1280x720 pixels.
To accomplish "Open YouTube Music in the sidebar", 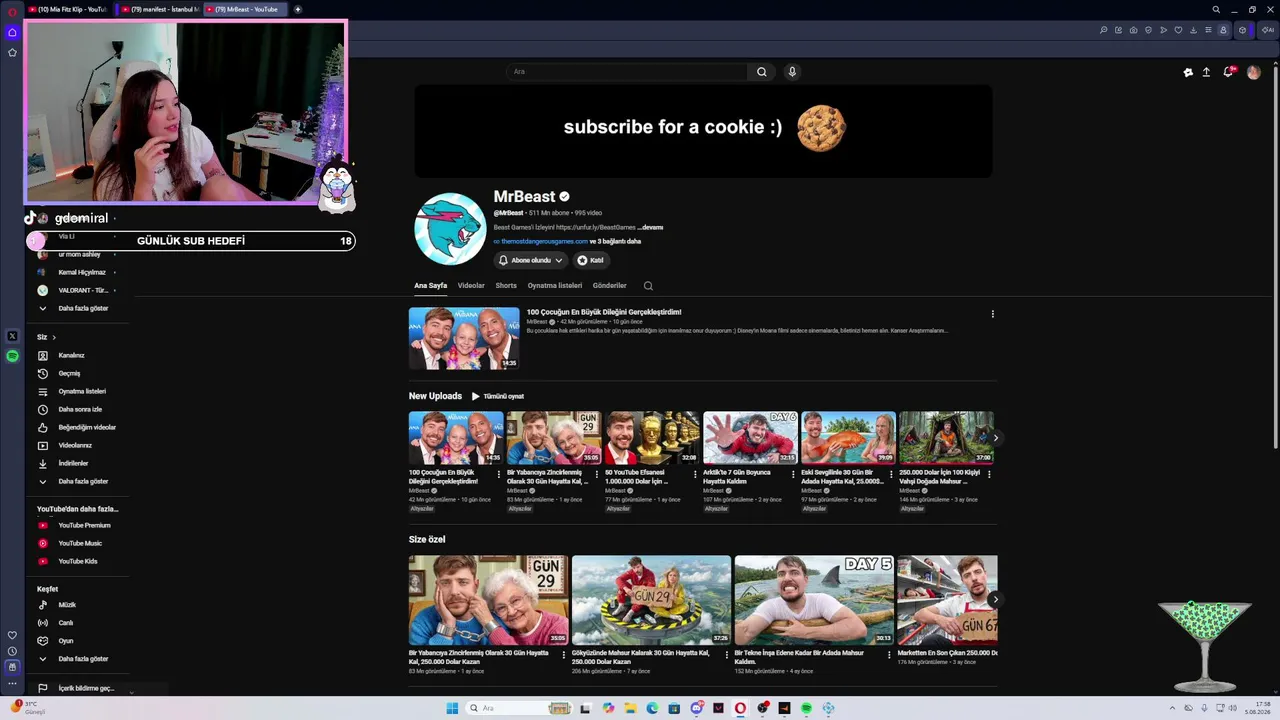I will [80, 543].
